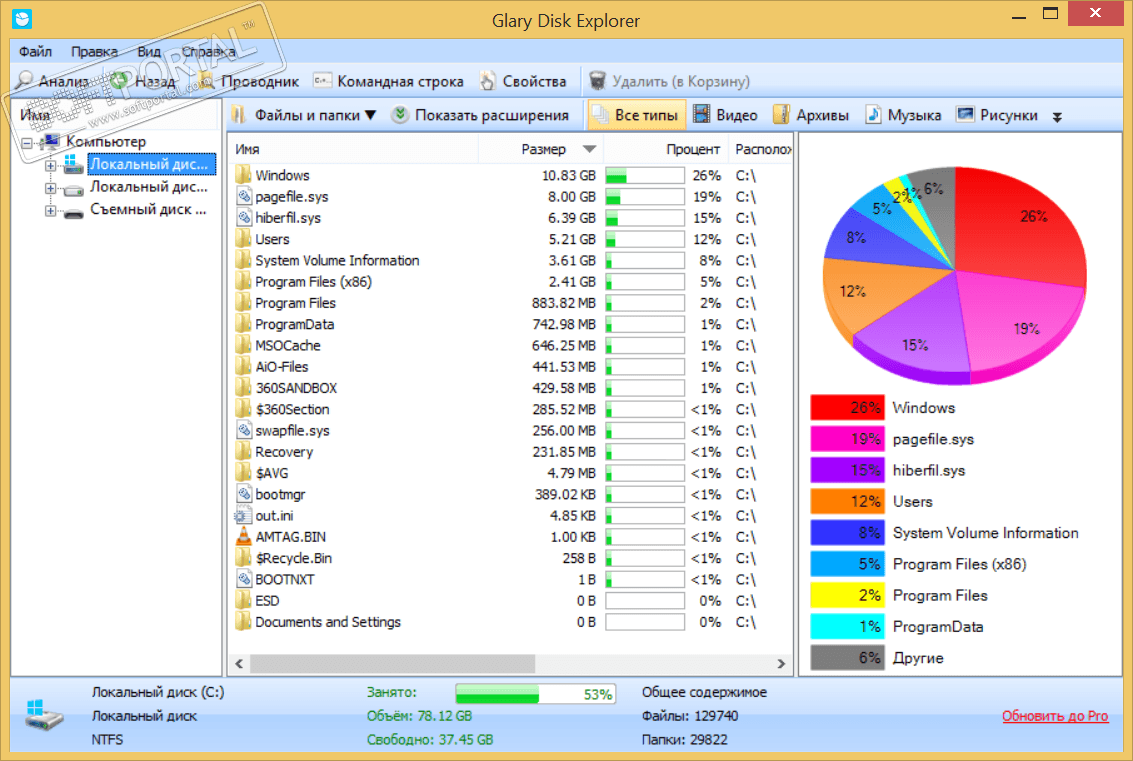Click the orange Users 12% legend swatch
1133x761 pixels.
(847, 501)
